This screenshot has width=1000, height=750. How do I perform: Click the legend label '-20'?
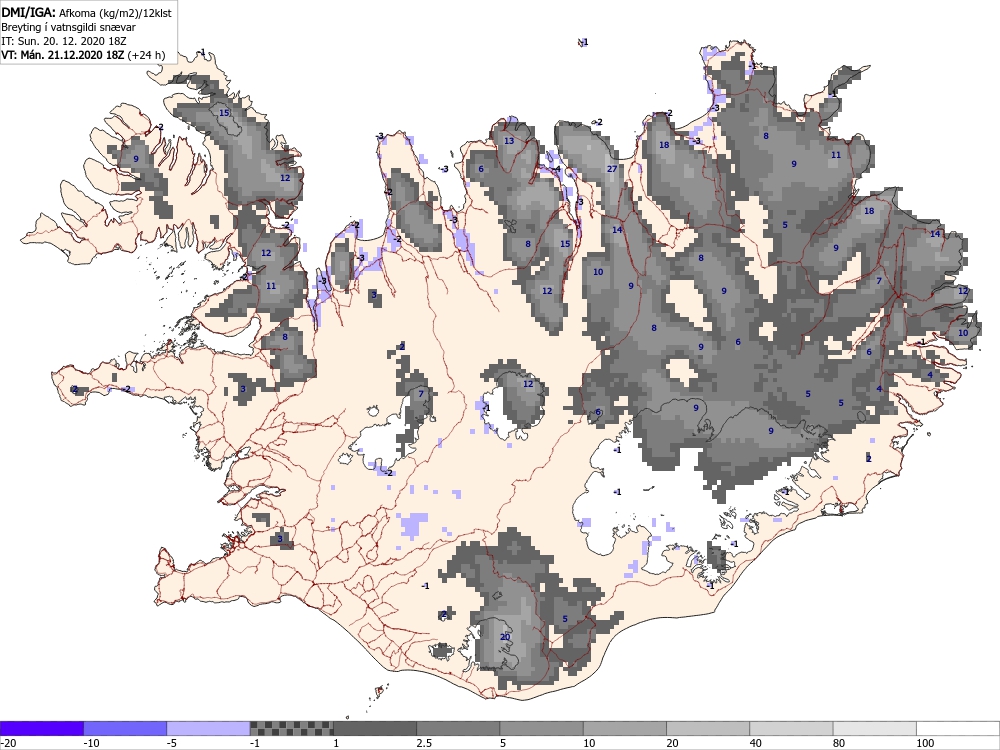(8, 743)
